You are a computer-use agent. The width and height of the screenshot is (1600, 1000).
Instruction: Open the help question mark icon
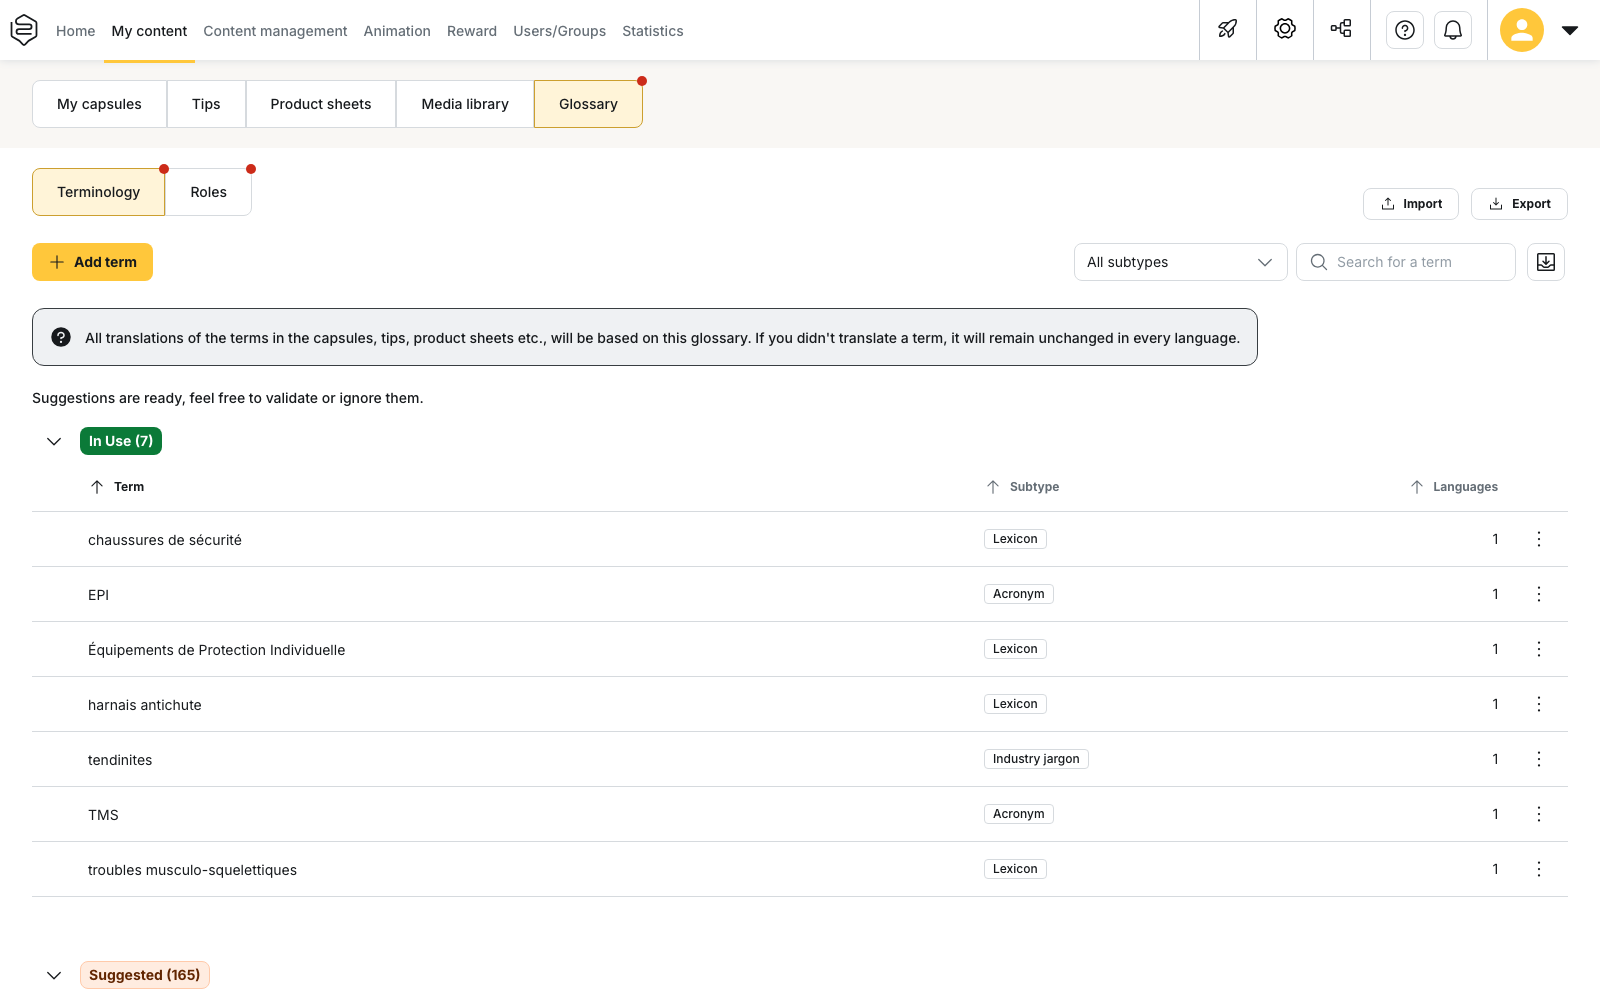1405,30
